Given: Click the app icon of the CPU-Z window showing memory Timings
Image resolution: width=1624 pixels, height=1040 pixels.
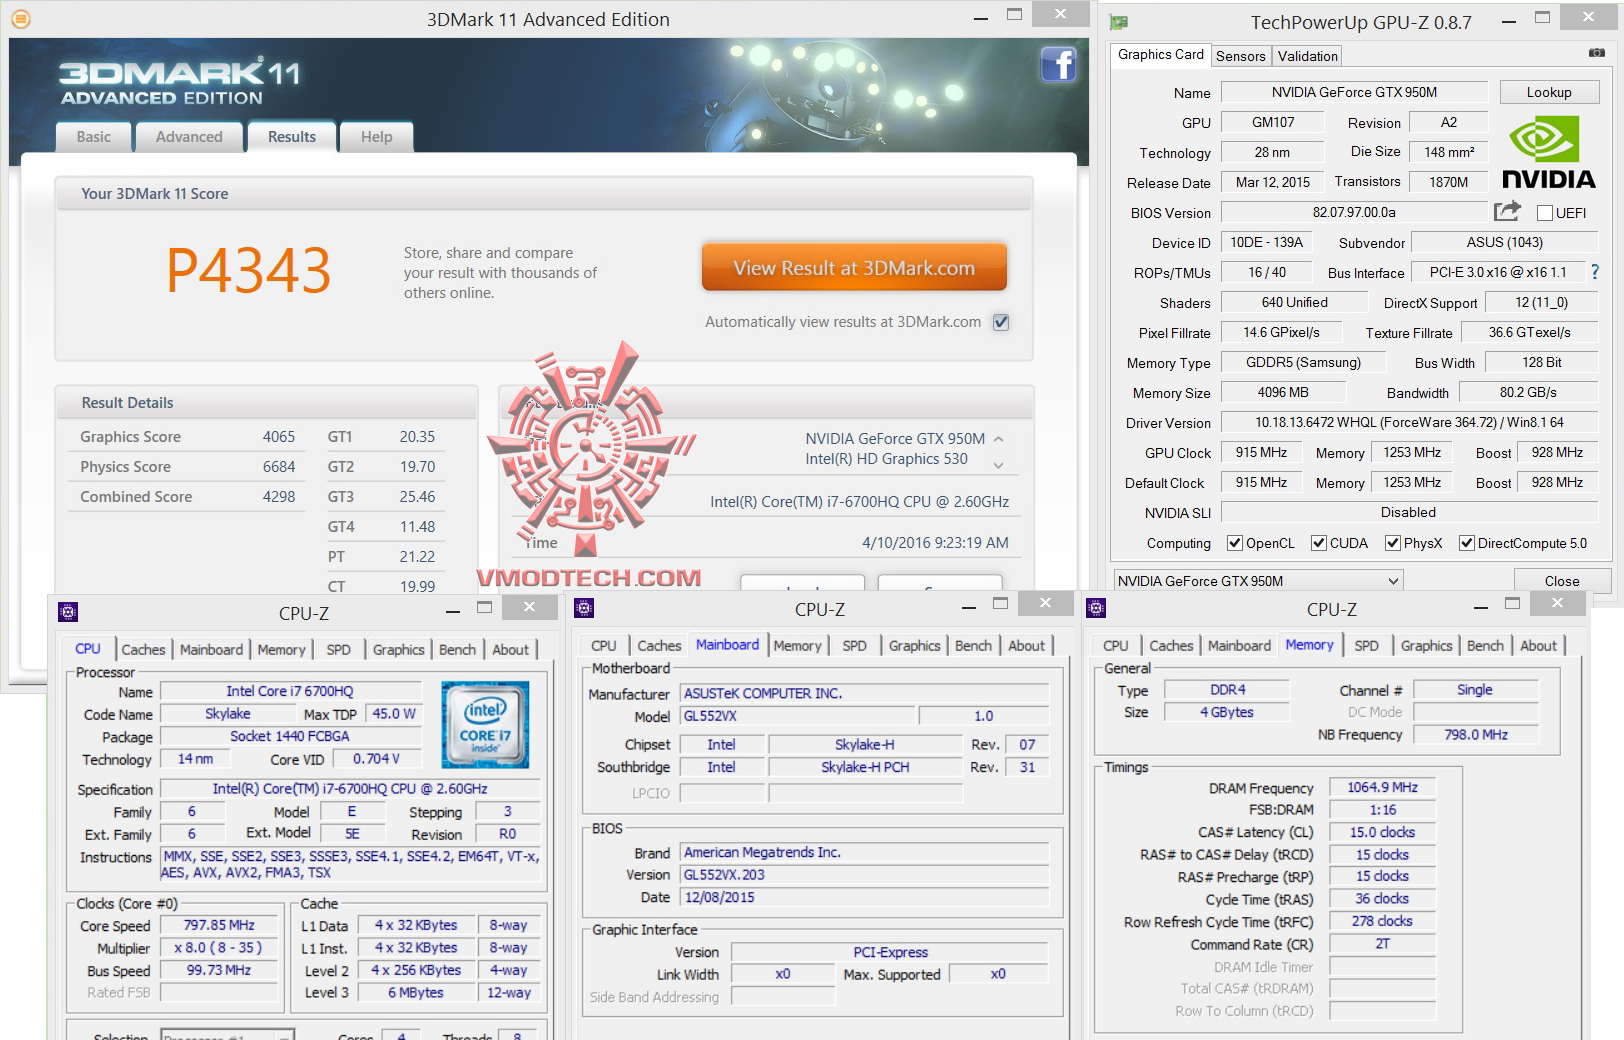Looking at the screenshot, I should pyautogui.click(x=1096, y=608).
